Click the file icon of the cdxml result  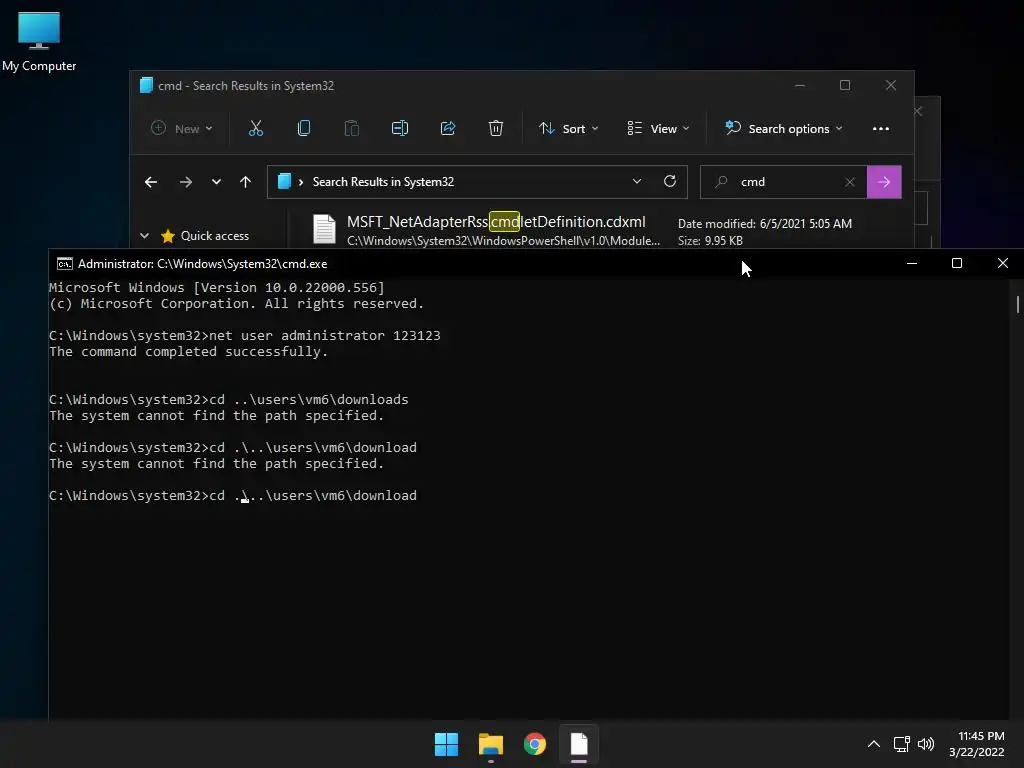point(324,229)
